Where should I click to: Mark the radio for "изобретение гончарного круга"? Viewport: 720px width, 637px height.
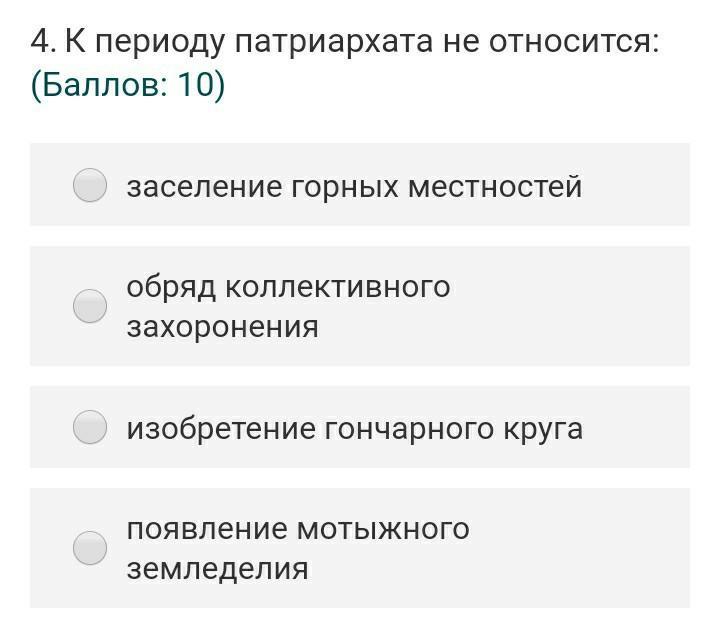(x=90, y=427)
